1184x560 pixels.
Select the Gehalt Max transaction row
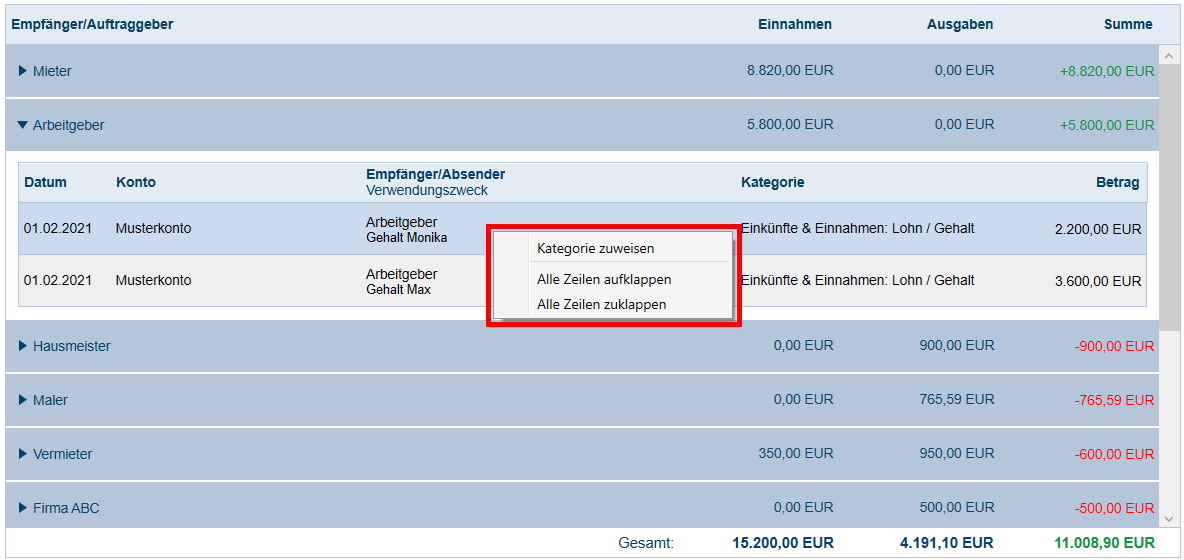pyautogui.click(x=250, y=281)
